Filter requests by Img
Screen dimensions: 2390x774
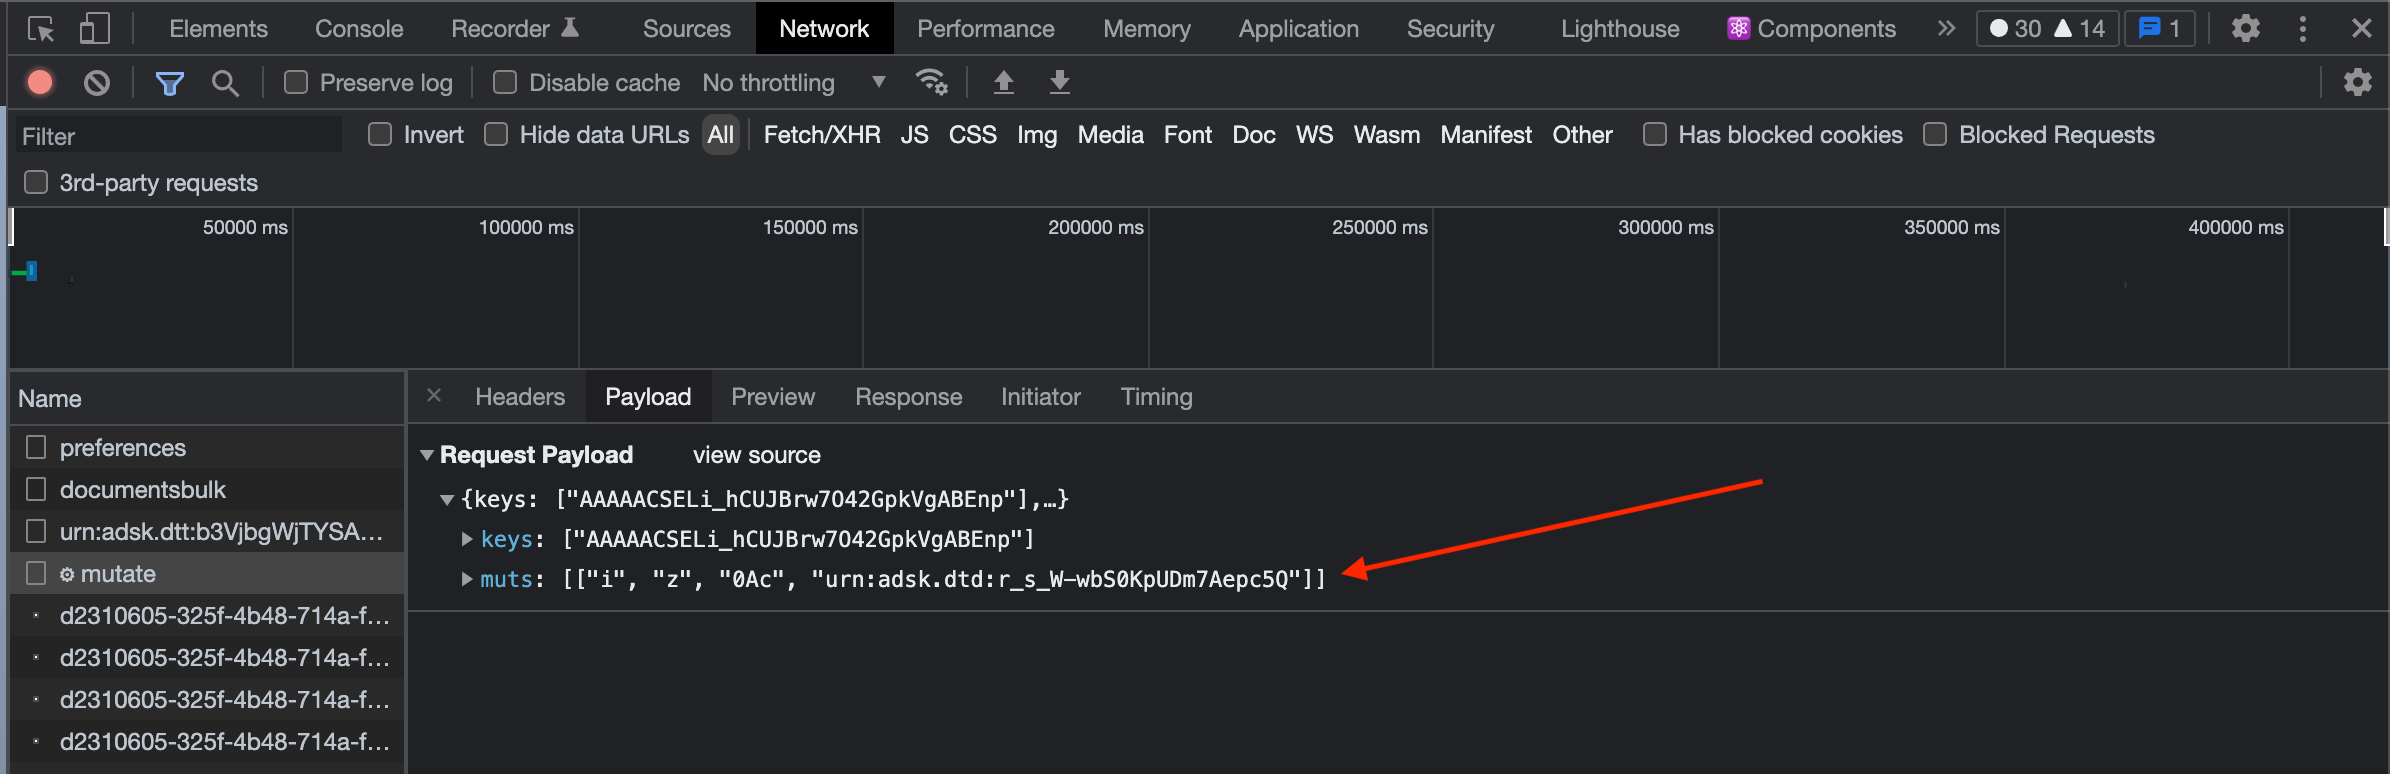[x=1037, y=134]
